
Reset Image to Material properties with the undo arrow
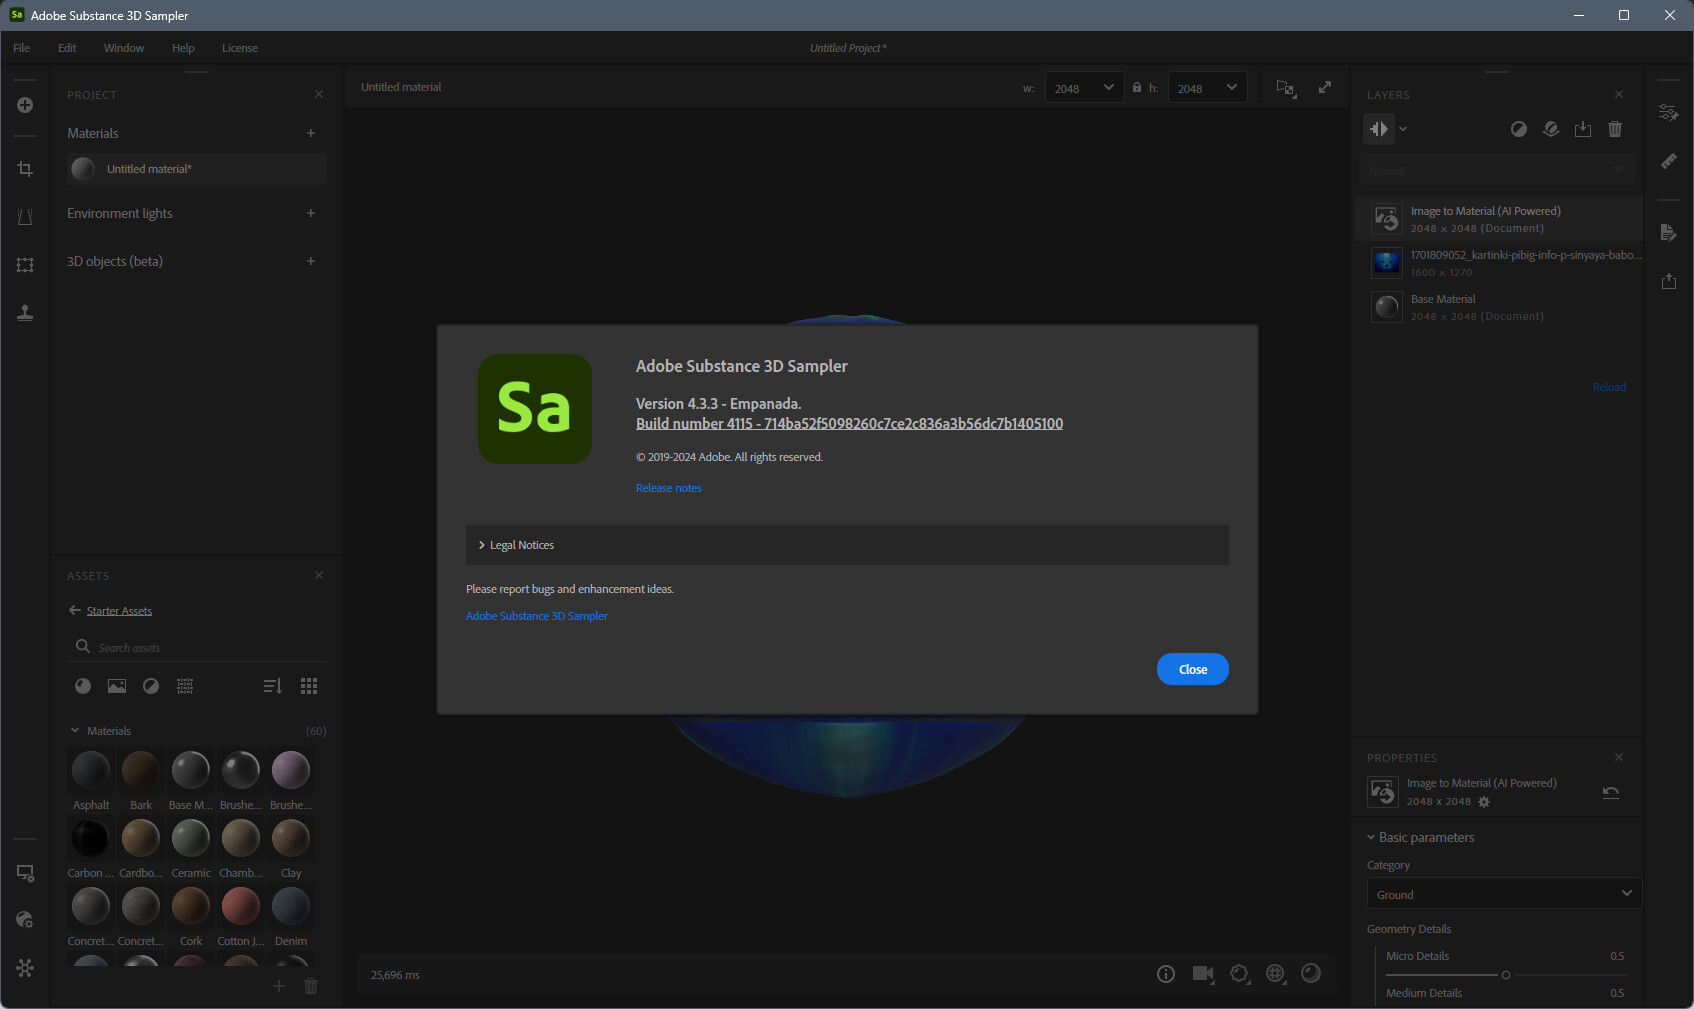[x=1611, y=792]
